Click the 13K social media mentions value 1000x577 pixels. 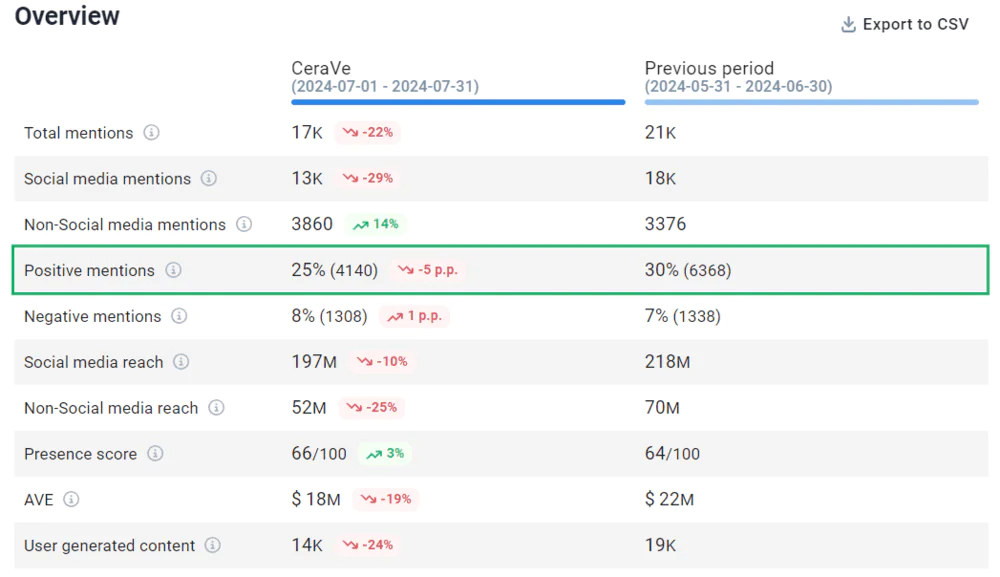tap(307, 179)
